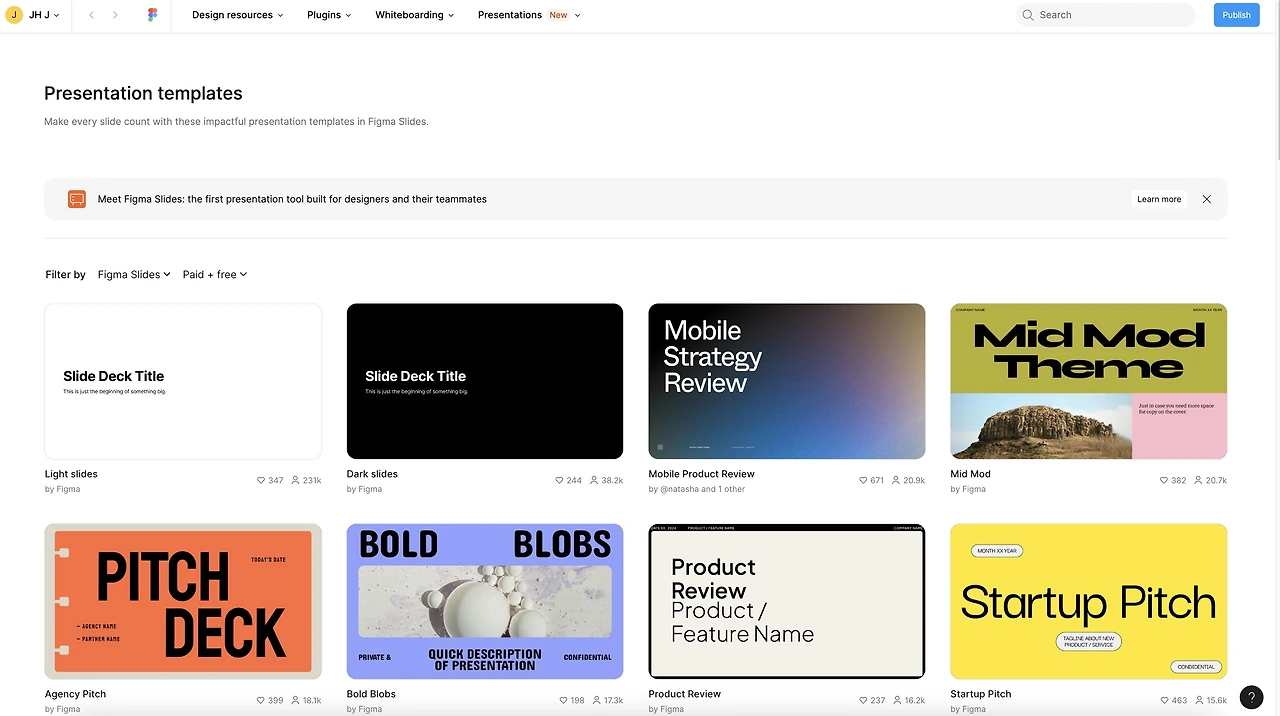Viewport: 1280px width, 716px height.
Task: Open the Figma Slides filter dropdown
Action: (x=134, y=274)
